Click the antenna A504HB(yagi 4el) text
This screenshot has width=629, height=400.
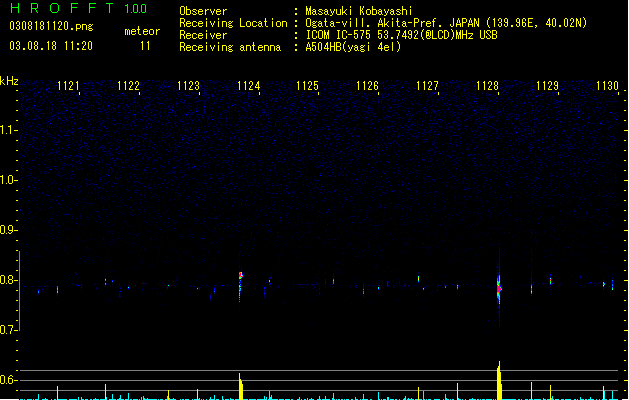pos(353,47)
